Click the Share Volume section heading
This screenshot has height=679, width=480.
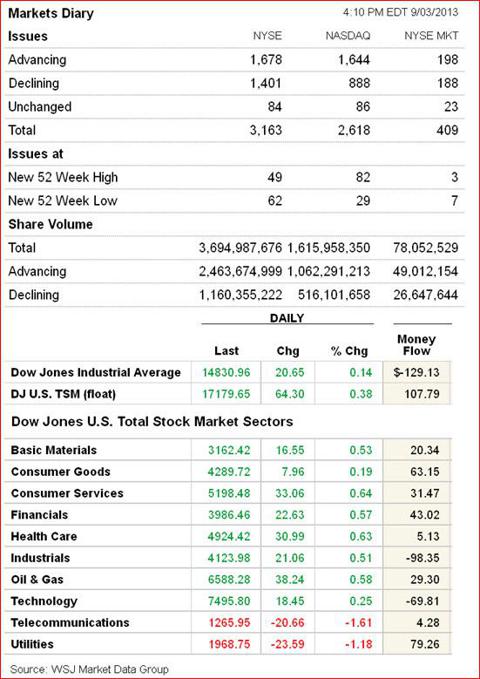point(50,224)
